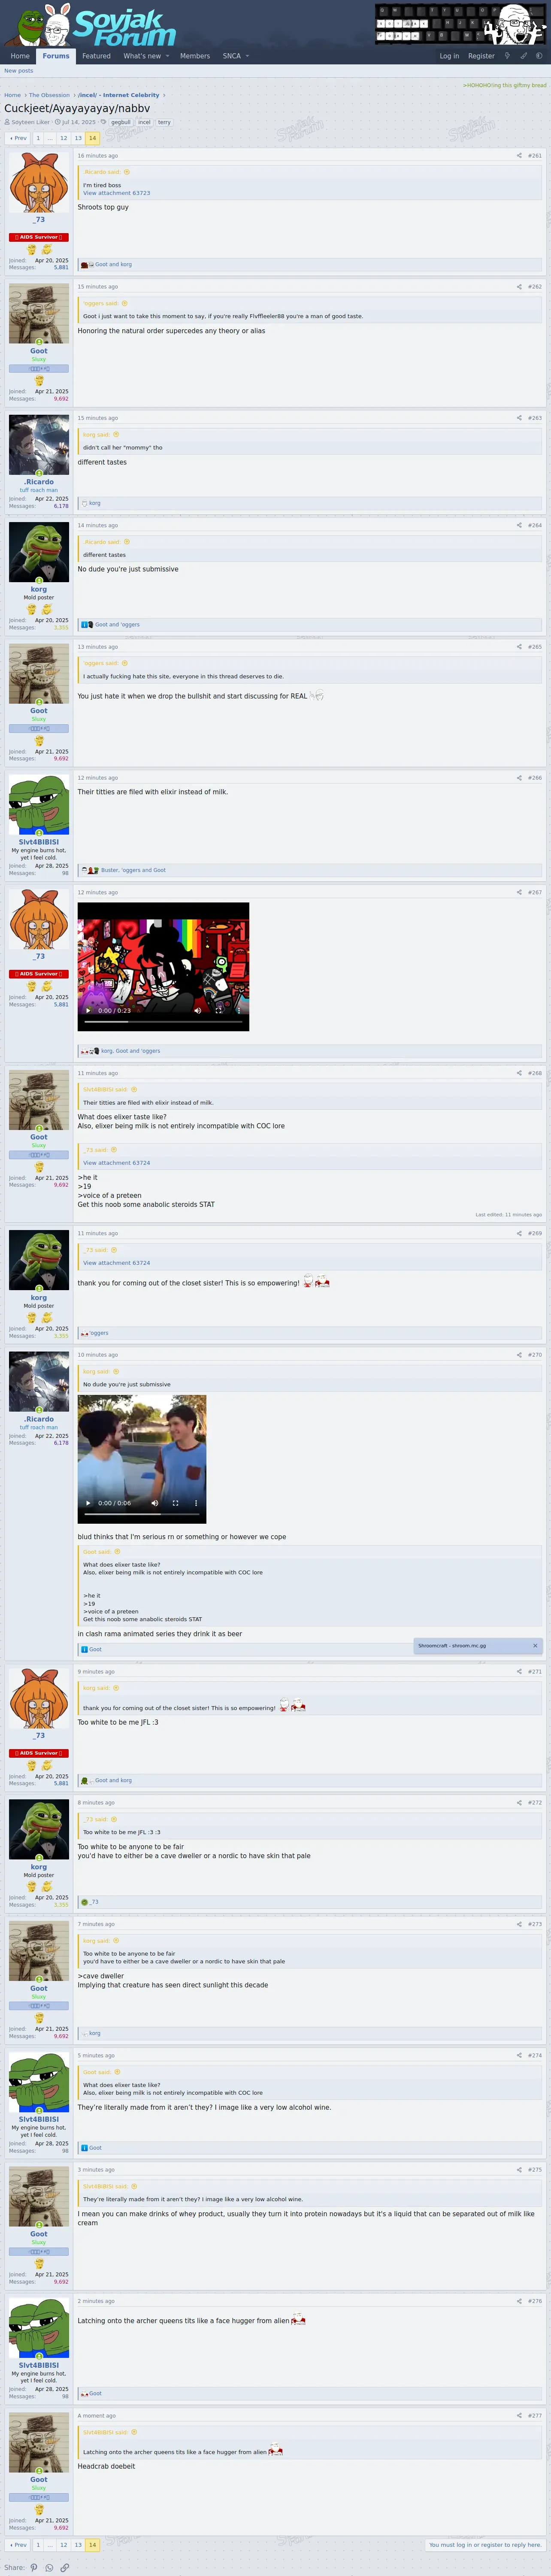
Task: Open page 12 in the bottom pagination
Action: click(x=63, y=2545)
